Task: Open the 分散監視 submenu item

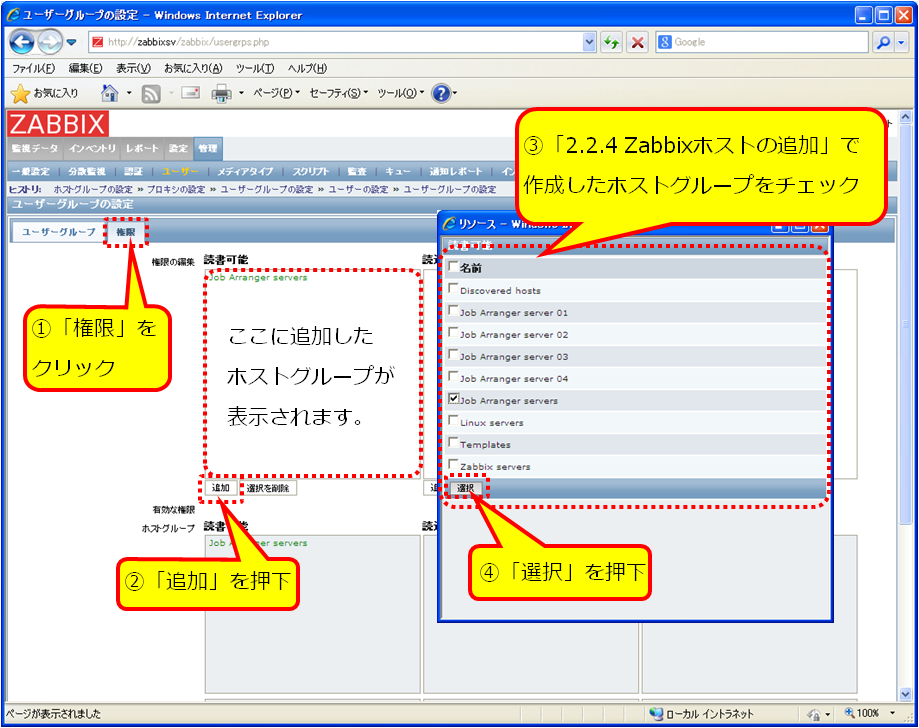Action: [x=87, y=172]
